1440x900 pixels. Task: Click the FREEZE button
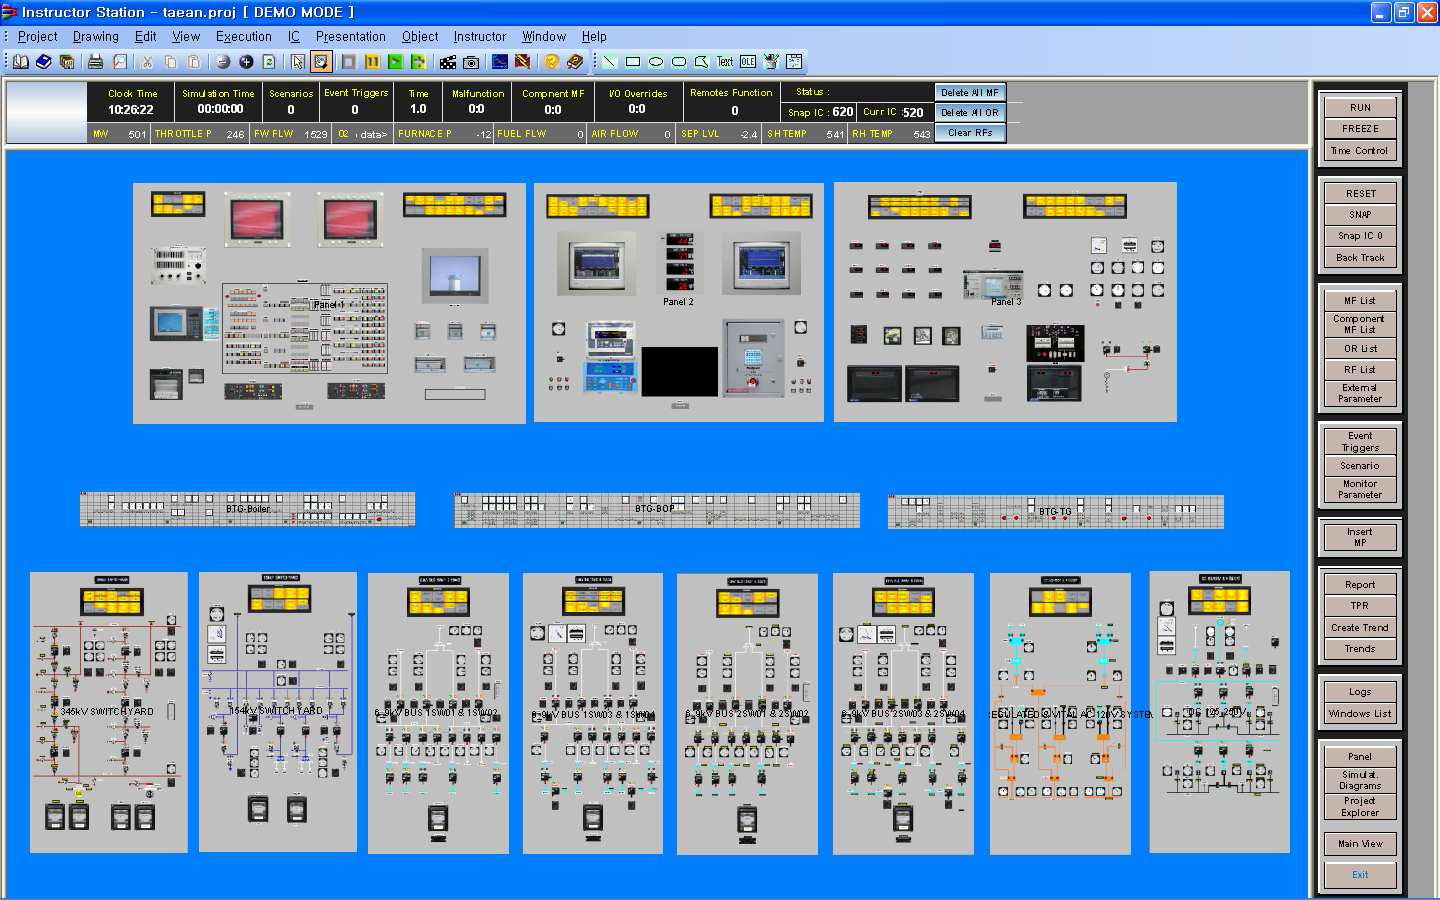(1360, 129)
